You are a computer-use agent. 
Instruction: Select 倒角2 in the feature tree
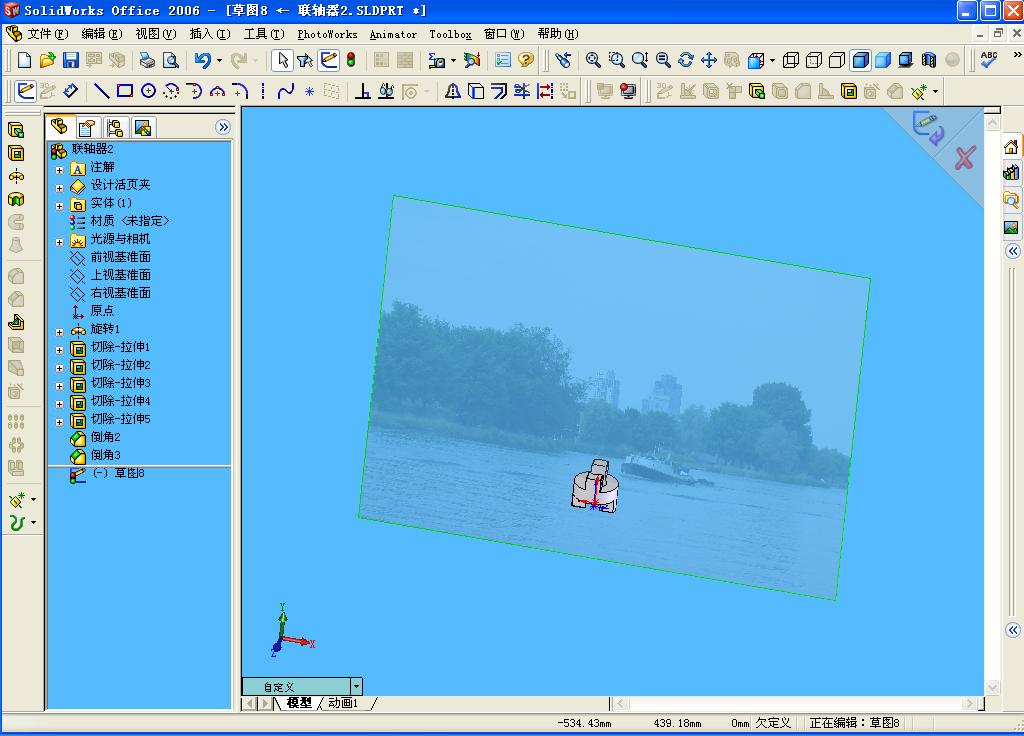click(x=105, y=437)
